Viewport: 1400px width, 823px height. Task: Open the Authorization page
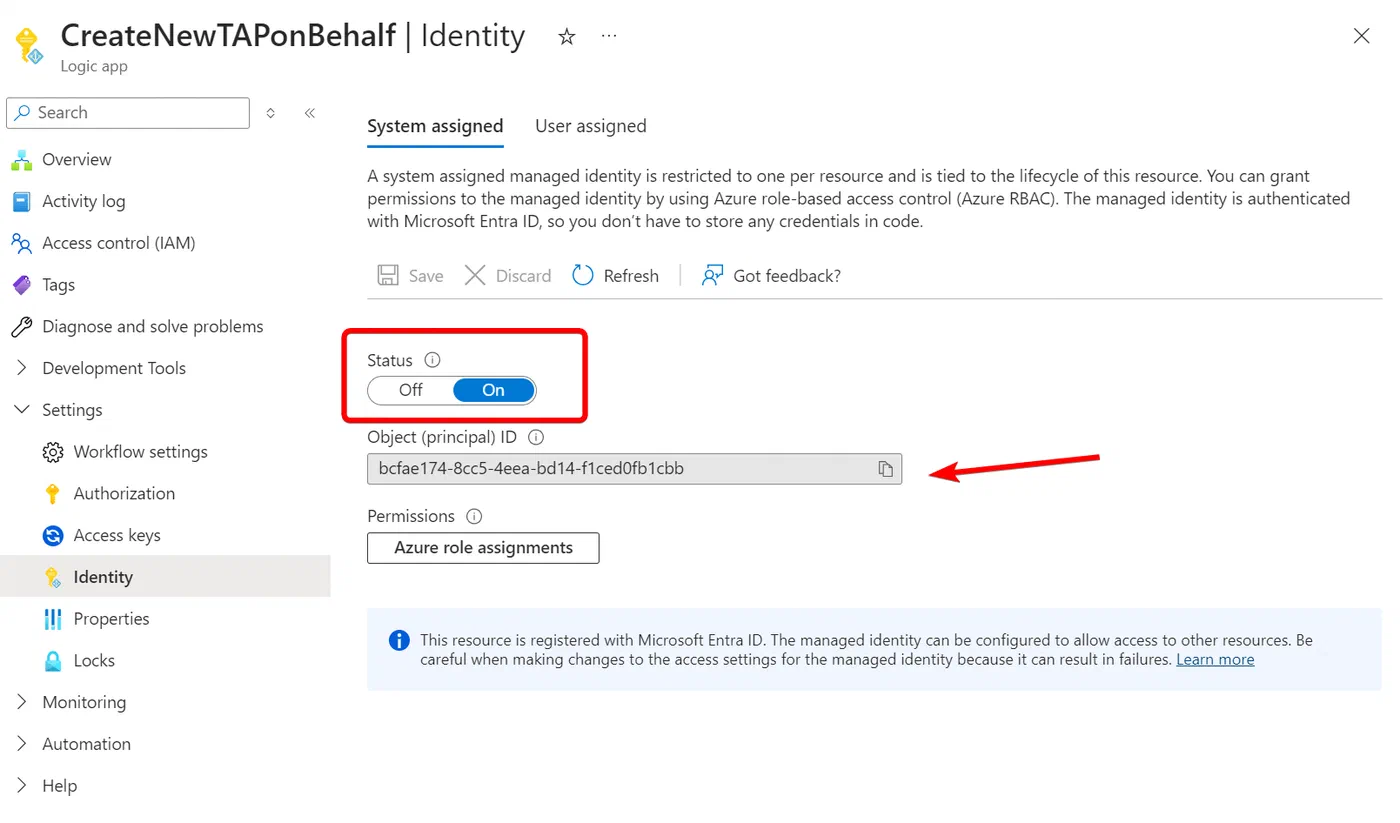(124, 494)
